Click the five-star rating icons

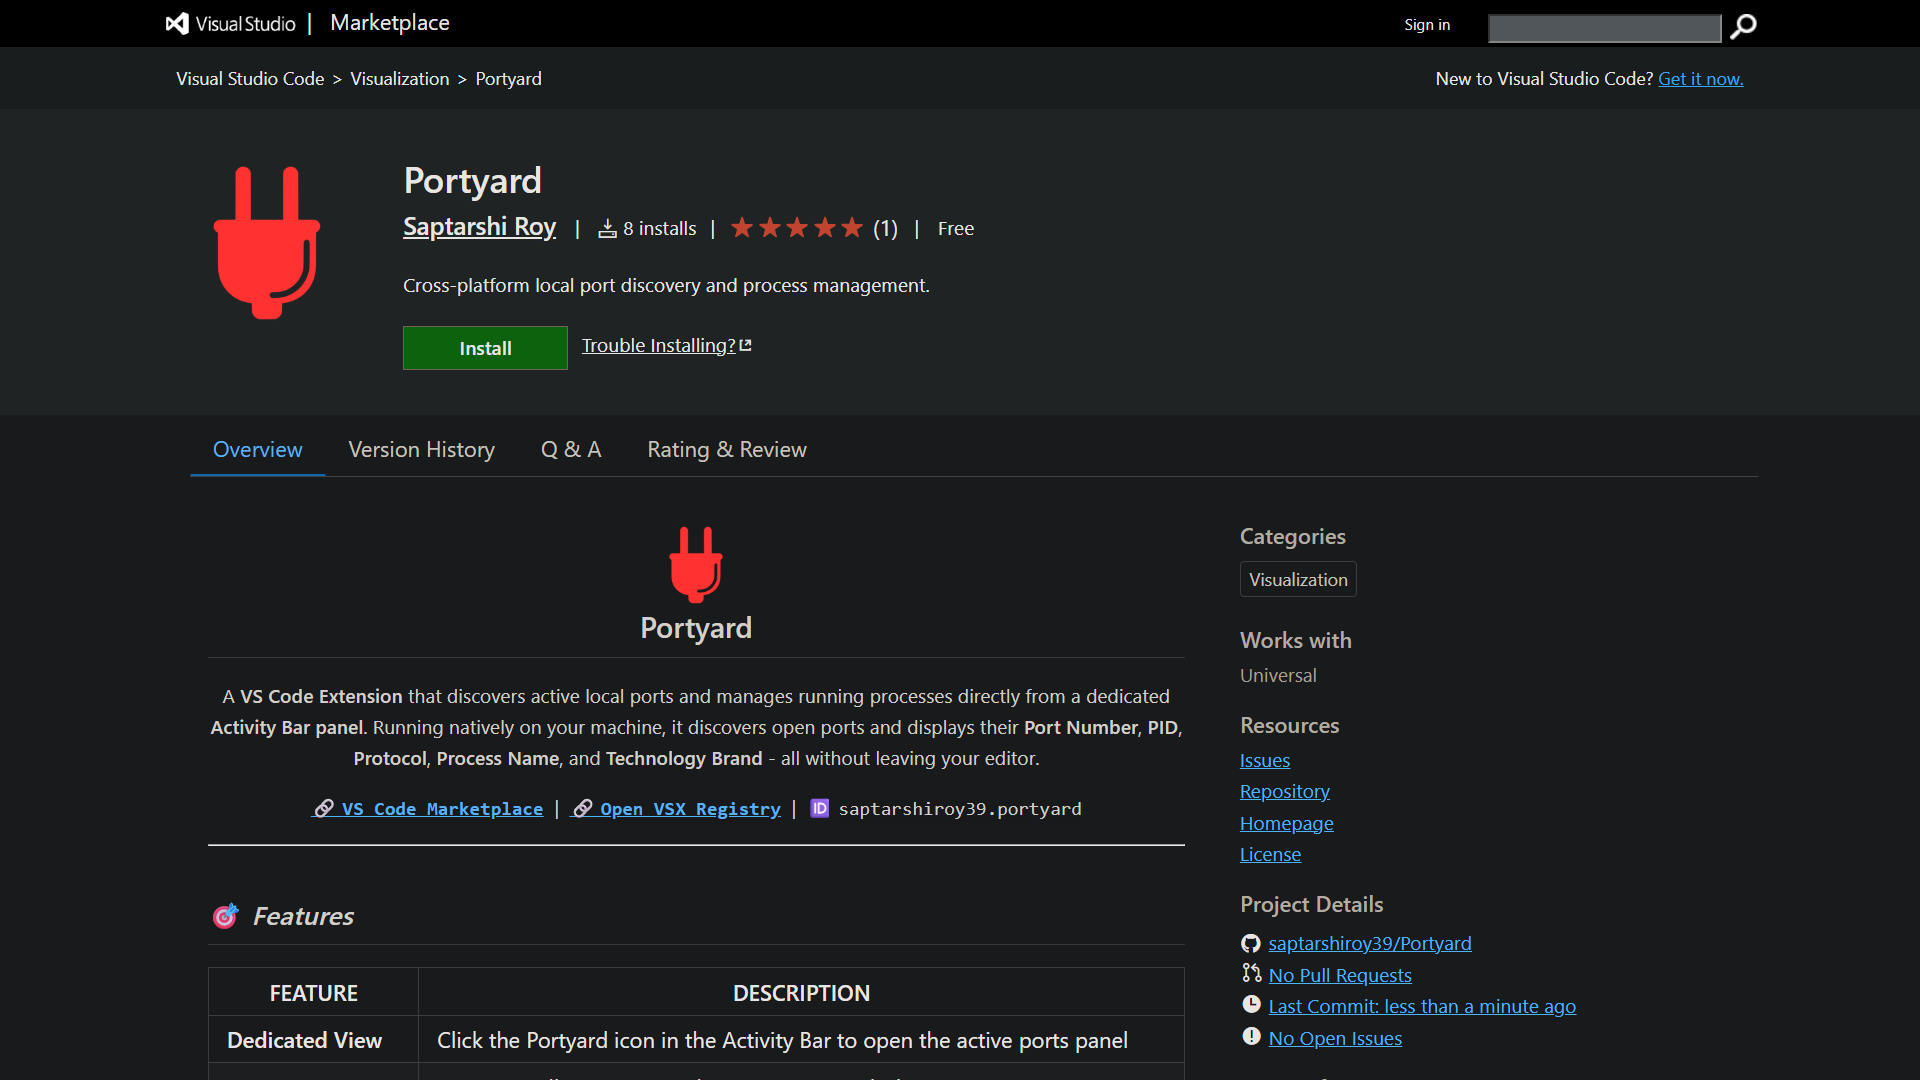click(796, 228)
